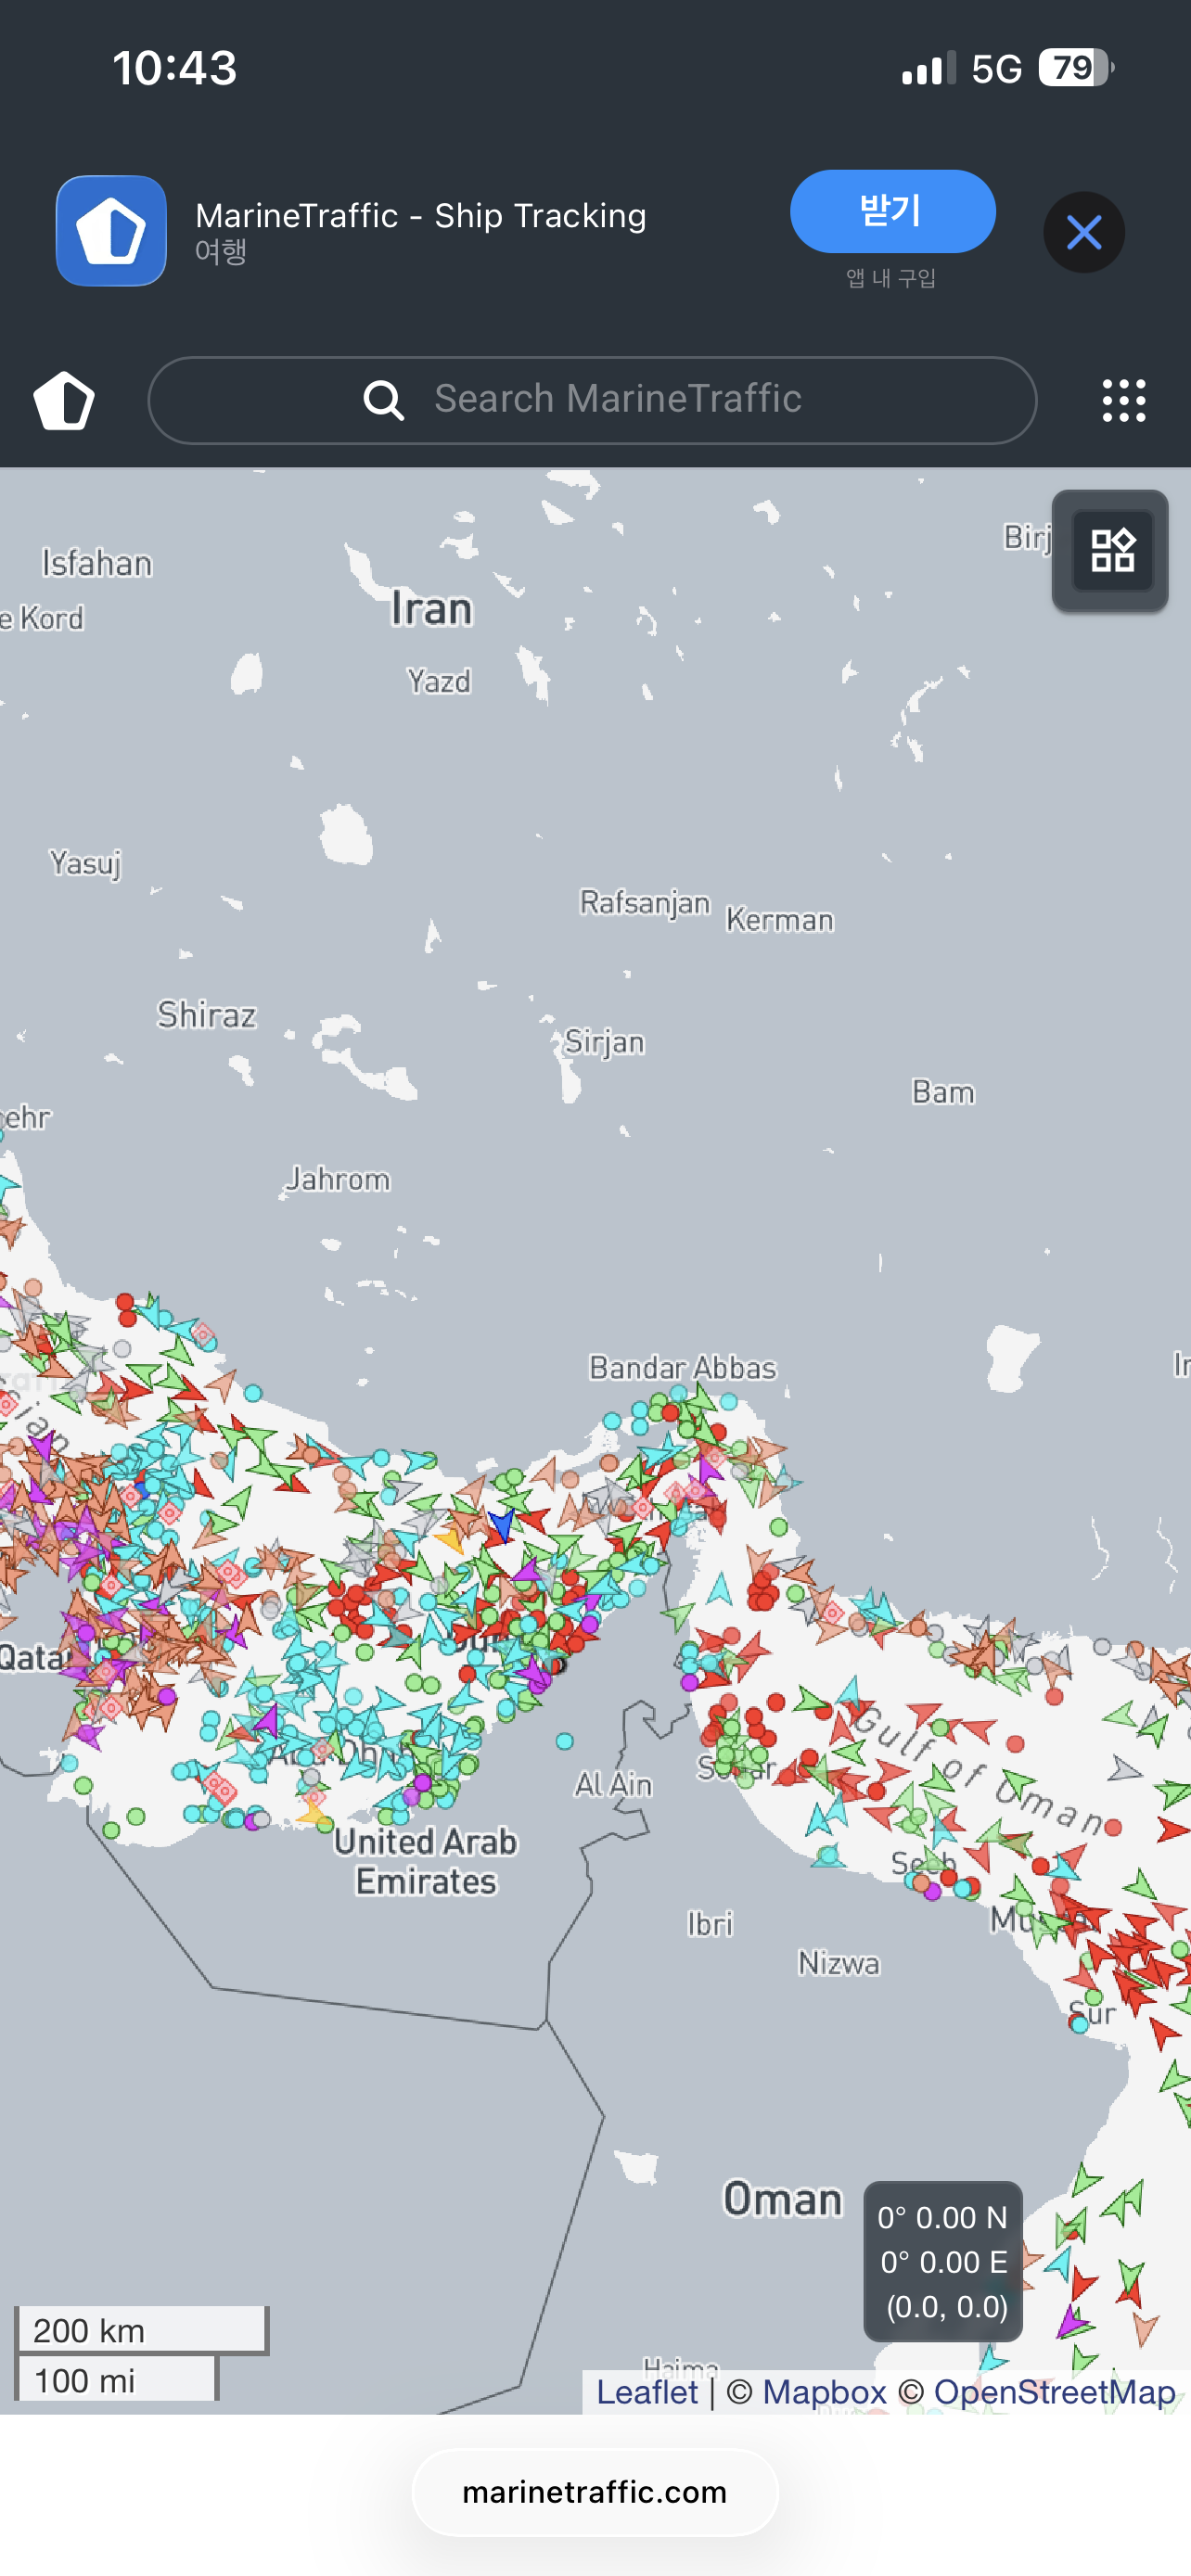This screenshot has width=1191, height=2576.
Task: Click the Ibri city label
Action: tap(710, 1923)
